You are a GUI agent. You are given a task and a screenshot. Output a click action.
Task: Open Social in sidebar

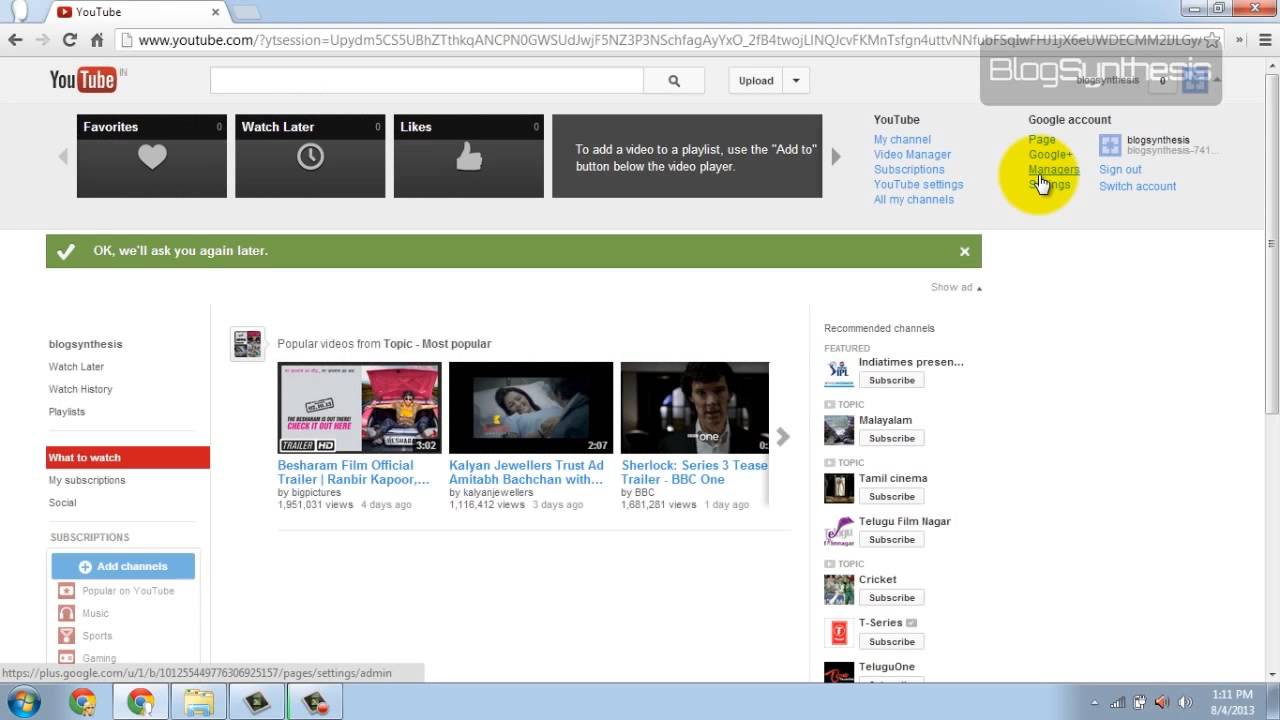click(x=62, y=503)
